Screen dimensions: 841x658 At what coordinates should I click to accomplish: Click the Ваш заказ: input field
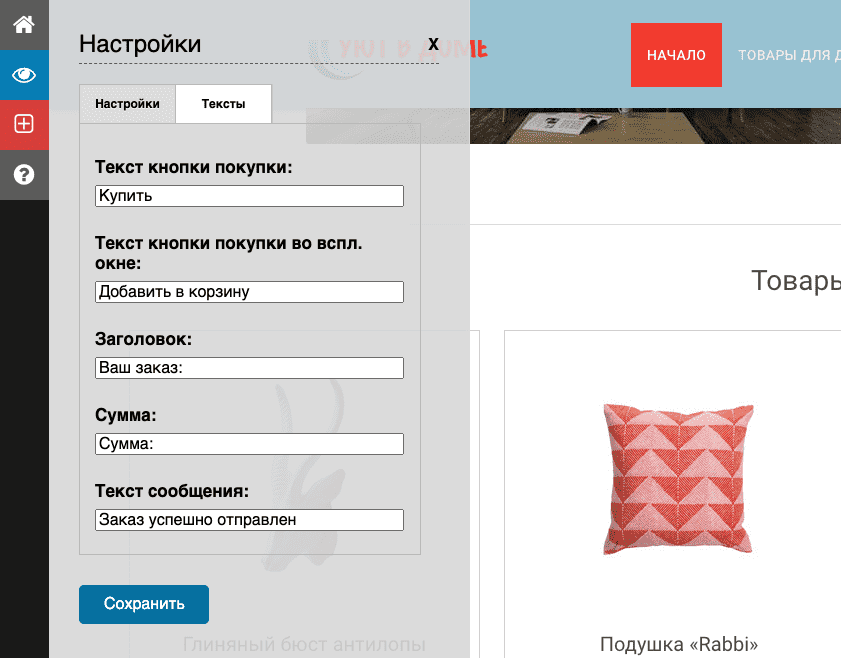(x=249, y=368)
